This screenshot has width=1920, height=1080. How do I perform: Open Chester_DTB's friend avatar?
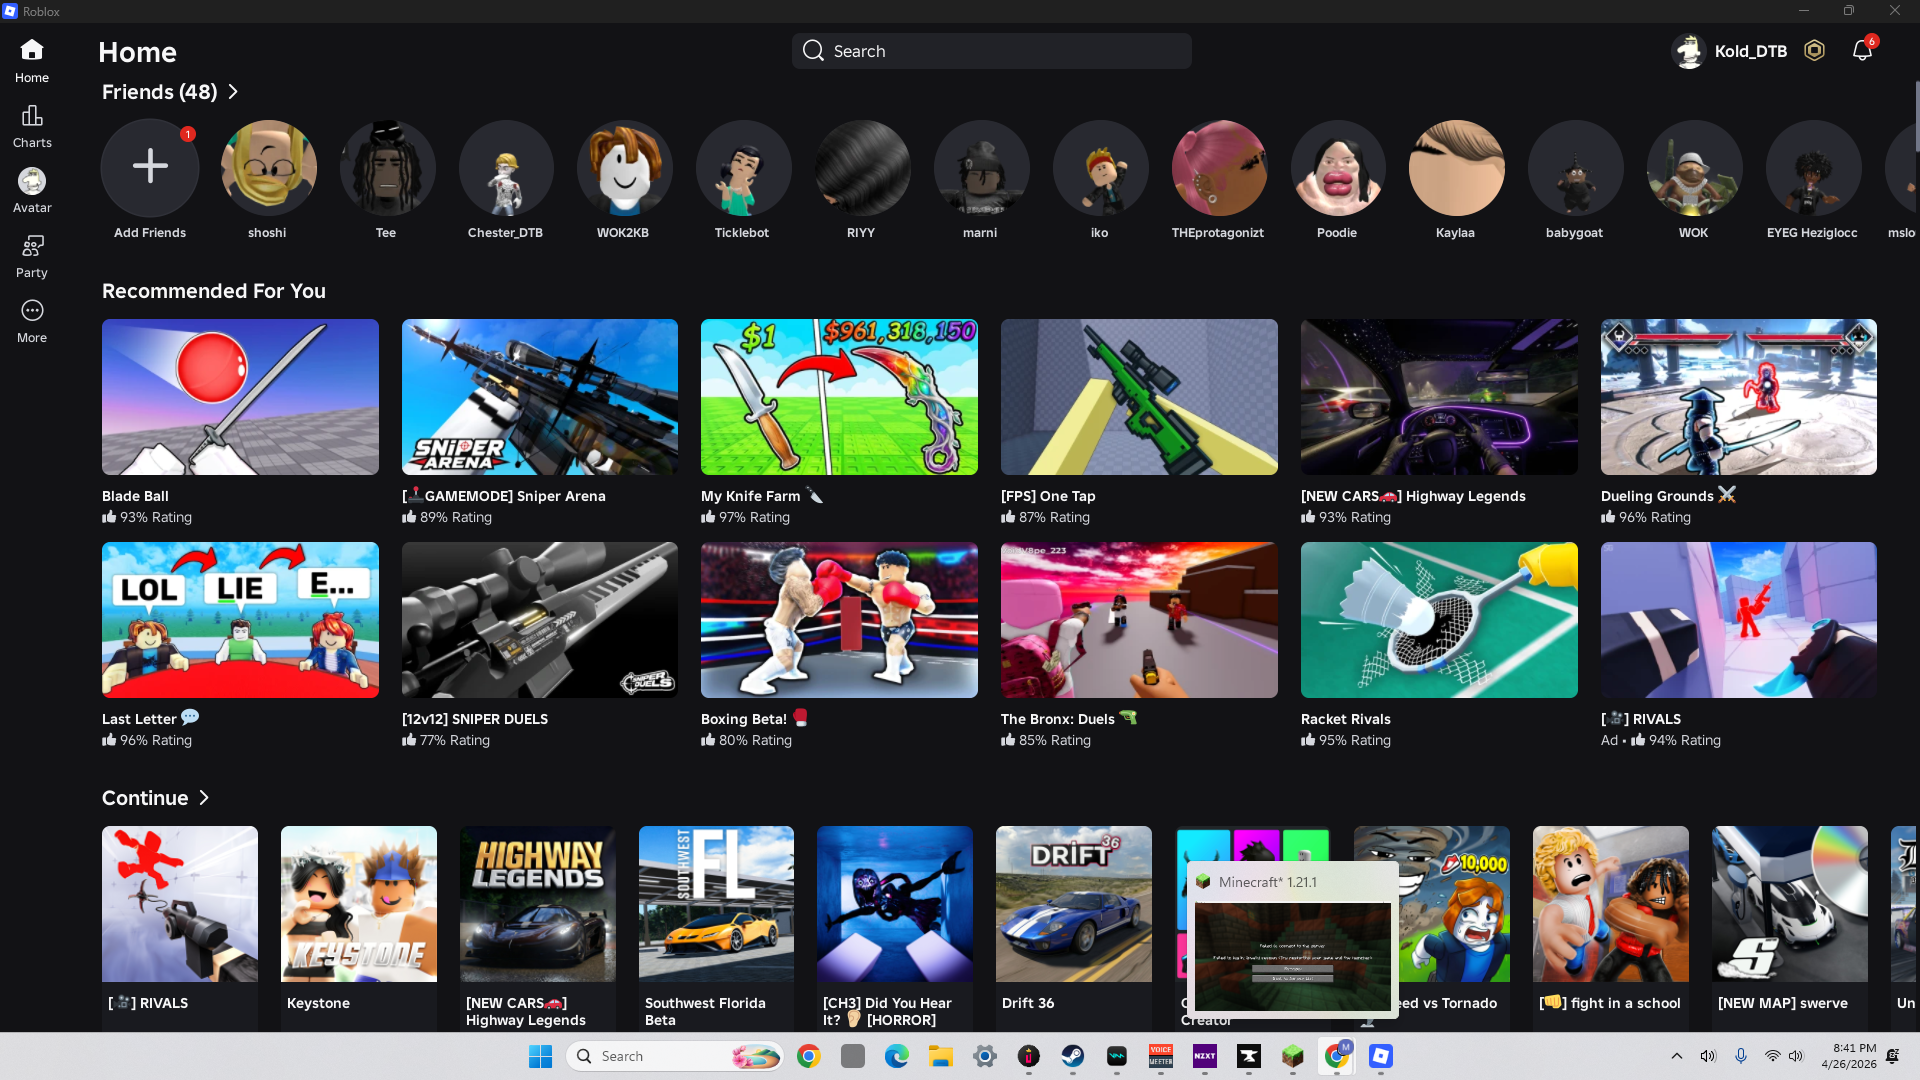point(506,167)
